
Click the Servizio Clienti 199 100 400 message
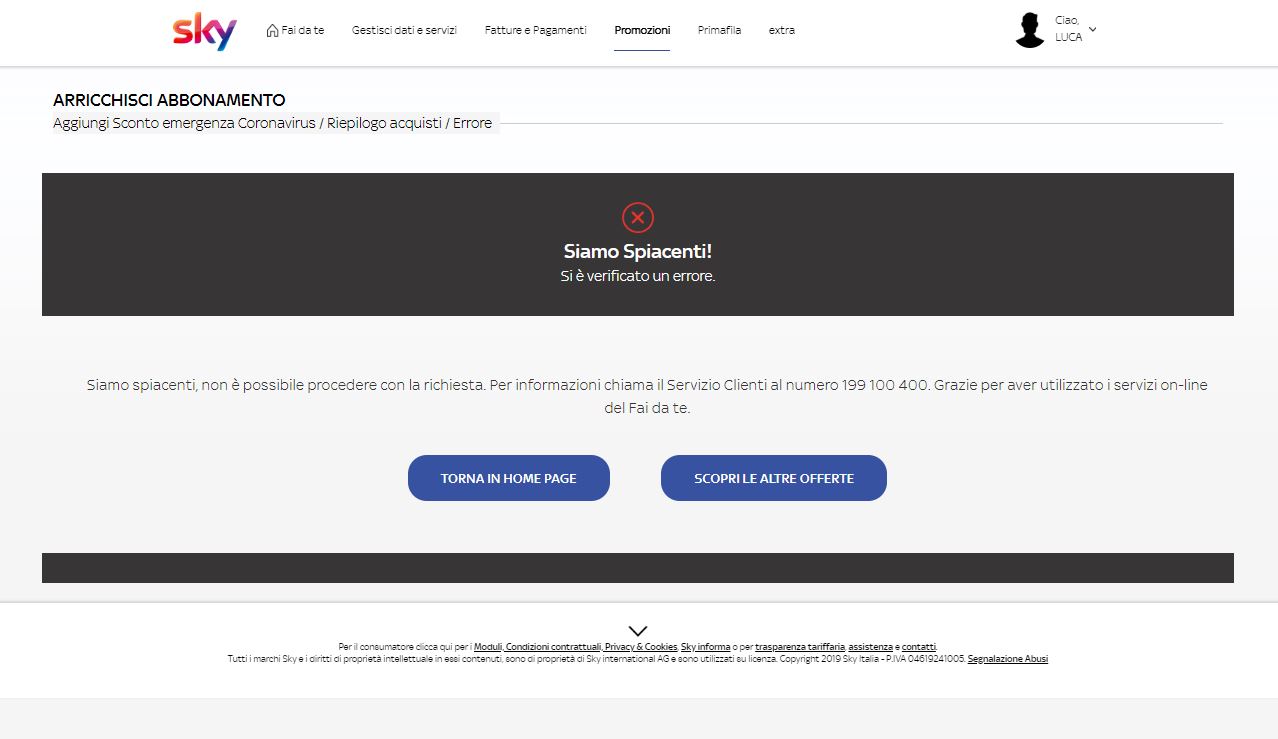(647, 396)
